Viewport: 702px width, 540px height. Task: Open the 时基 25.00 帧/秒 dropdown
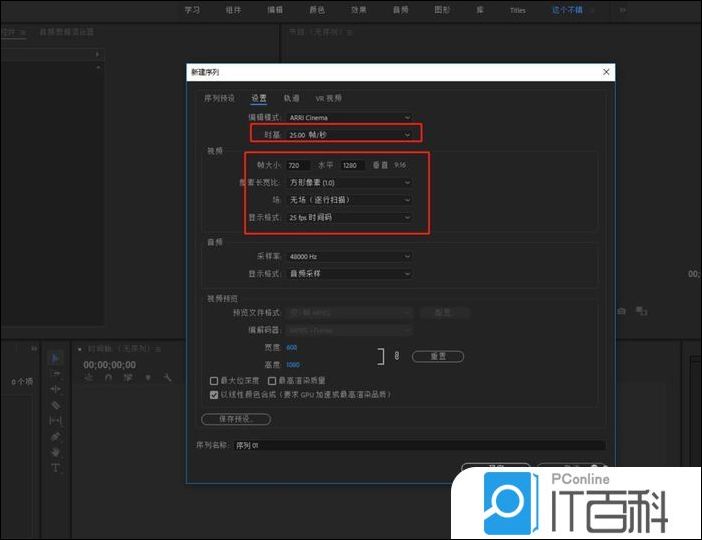pos(350,134)
